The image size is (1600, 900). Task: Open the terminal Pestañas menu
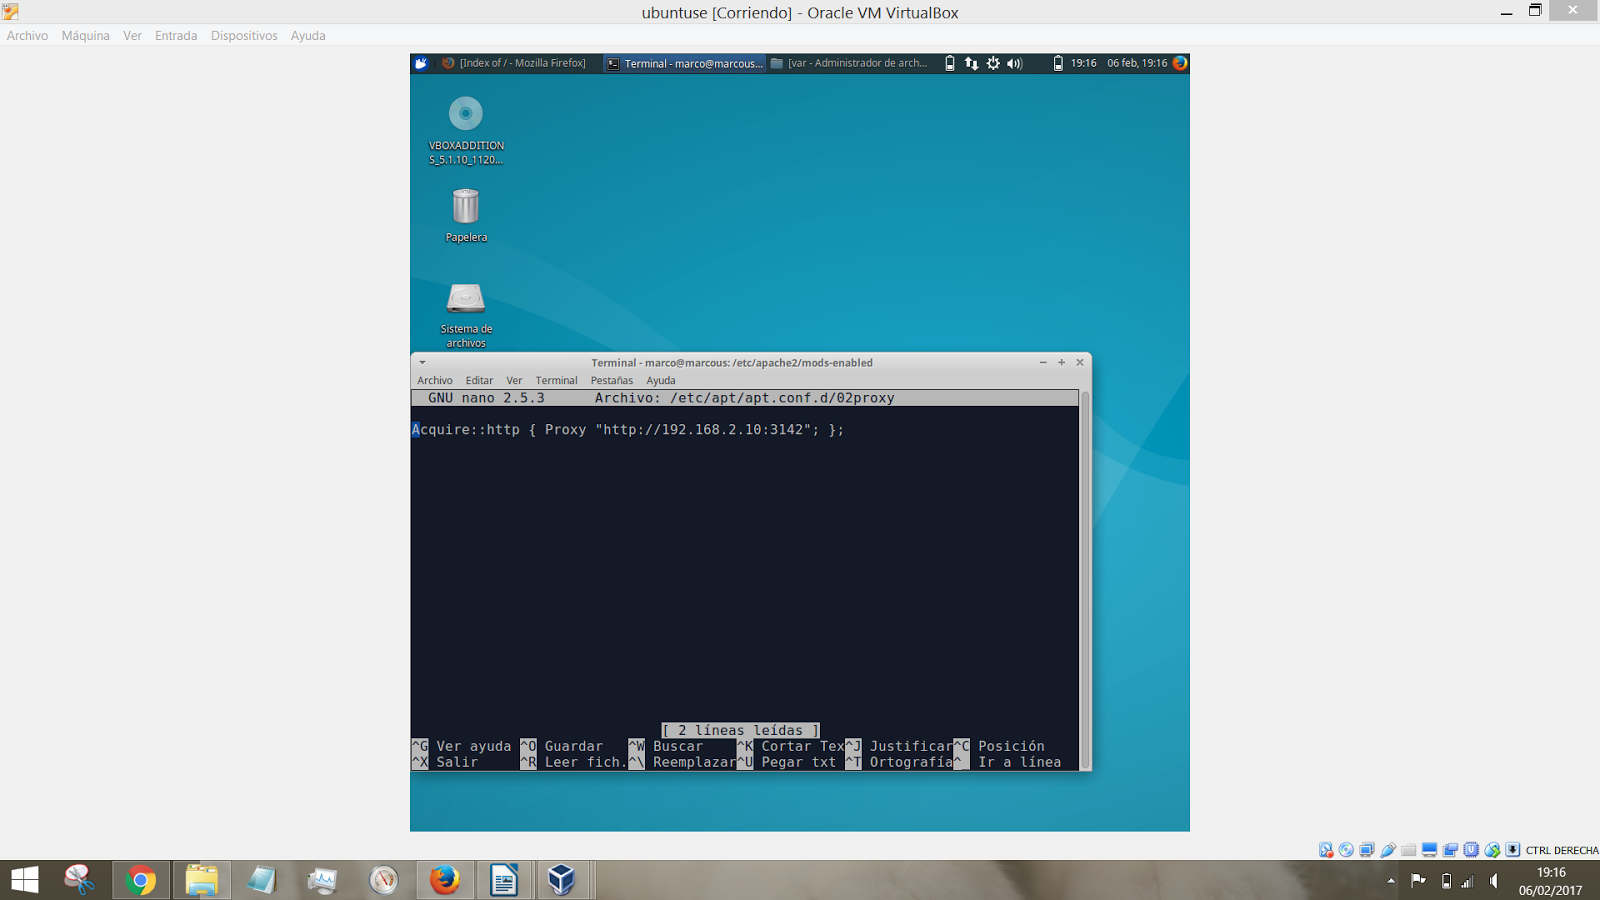pos(612,380)
